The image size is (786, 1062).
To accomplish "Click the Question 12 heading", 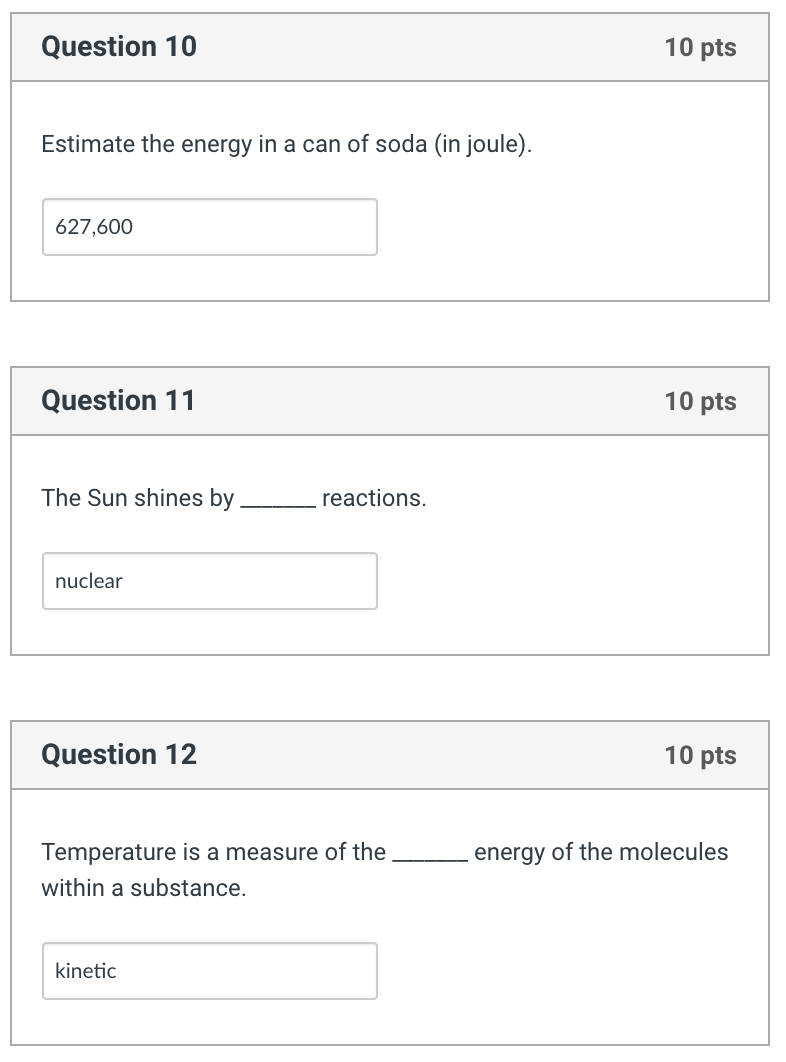I will 119,755.
